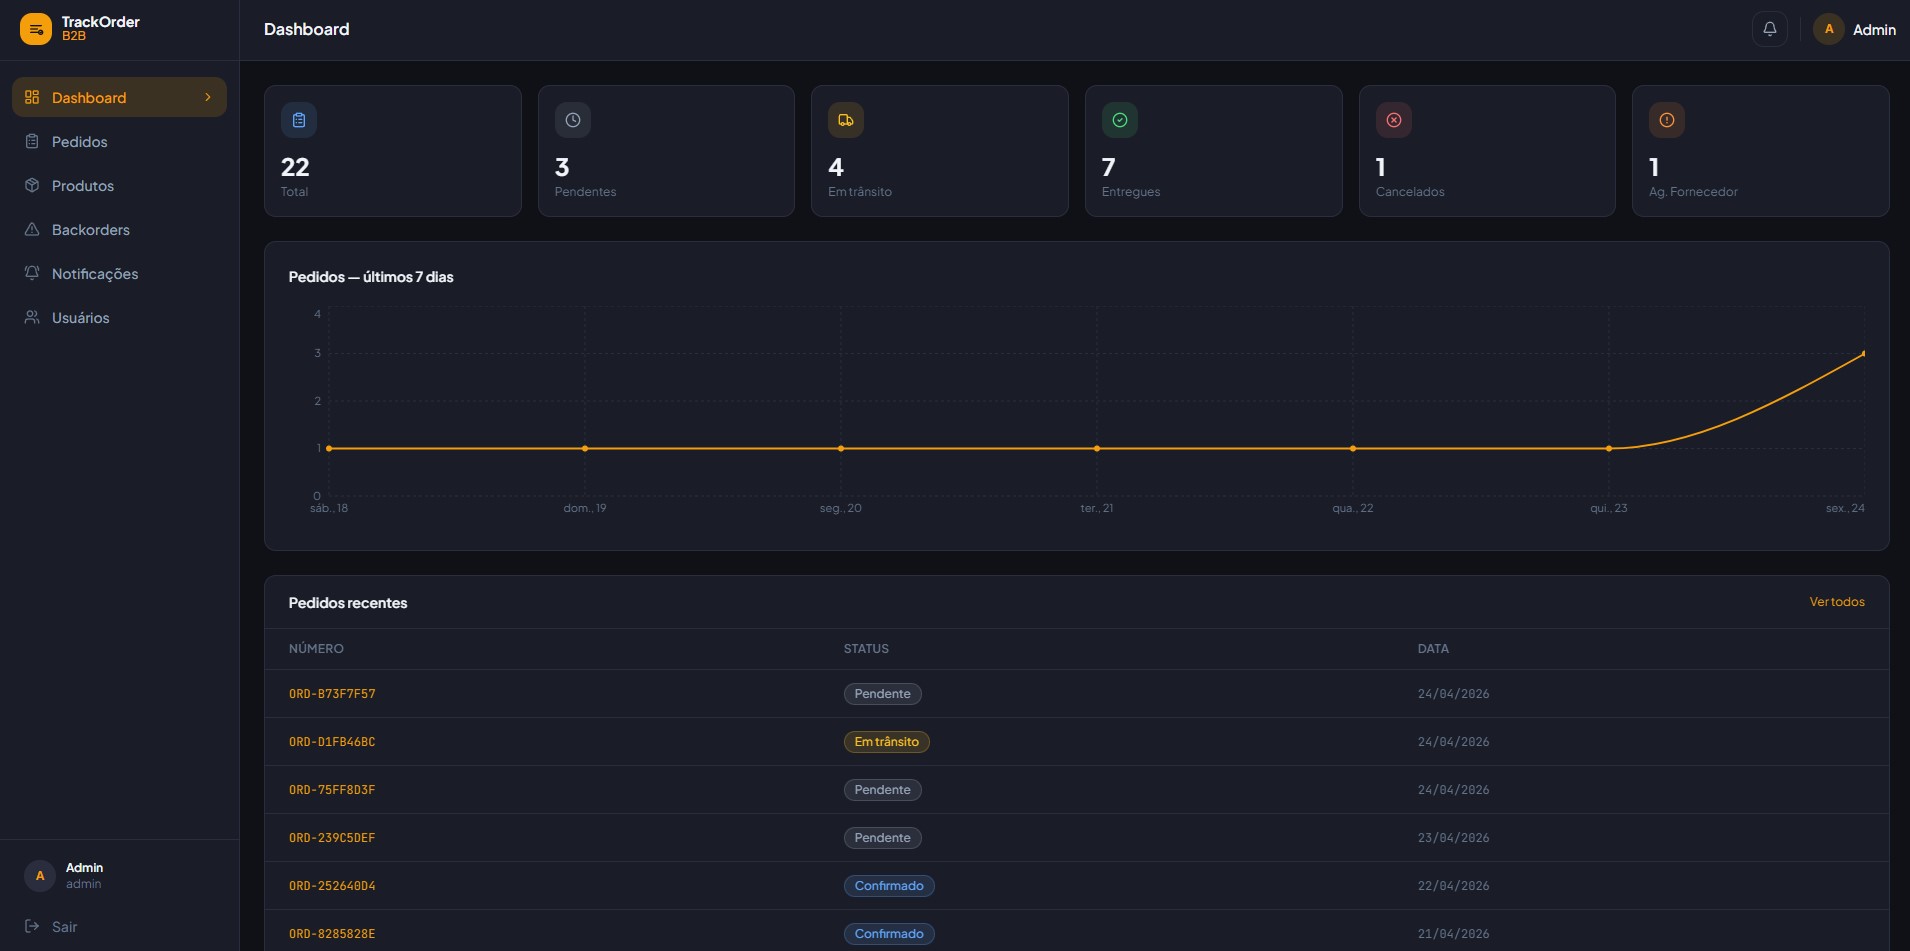Navigate to Usuários in the sidebar
This screenshot has width=1910, height=951.
coord(81,318)
